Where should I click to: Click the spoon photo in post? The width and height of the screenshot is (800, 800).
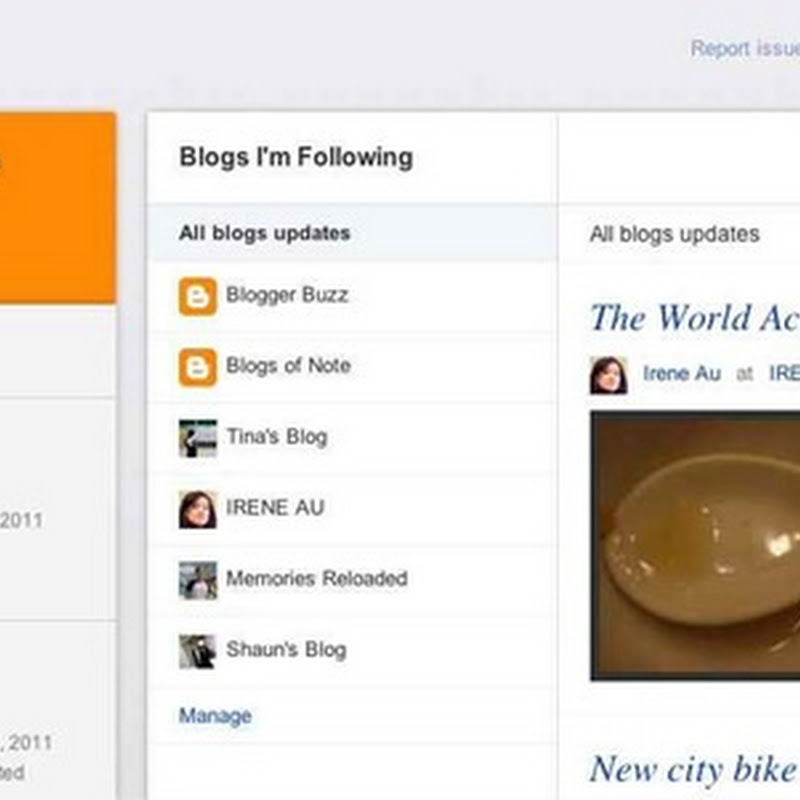point(695,545)
